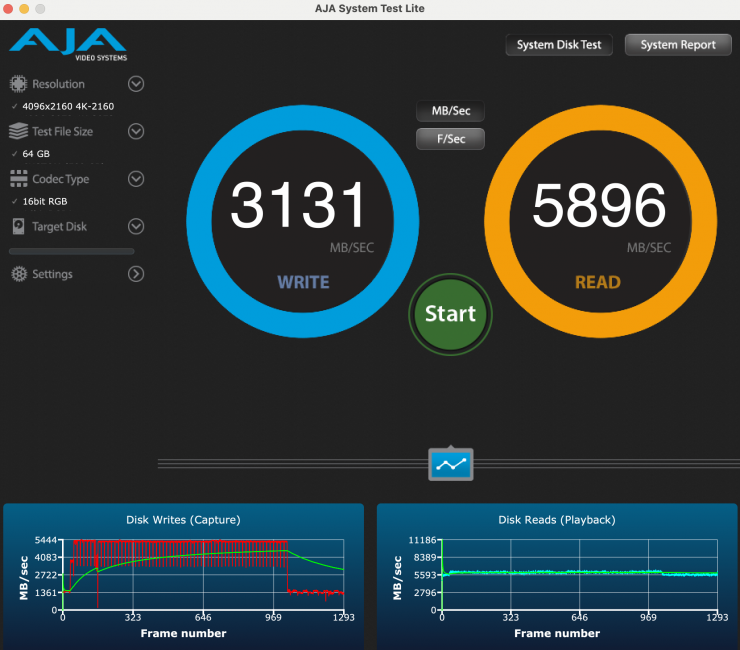Switch units to MB/Sec

click(450, 111)
